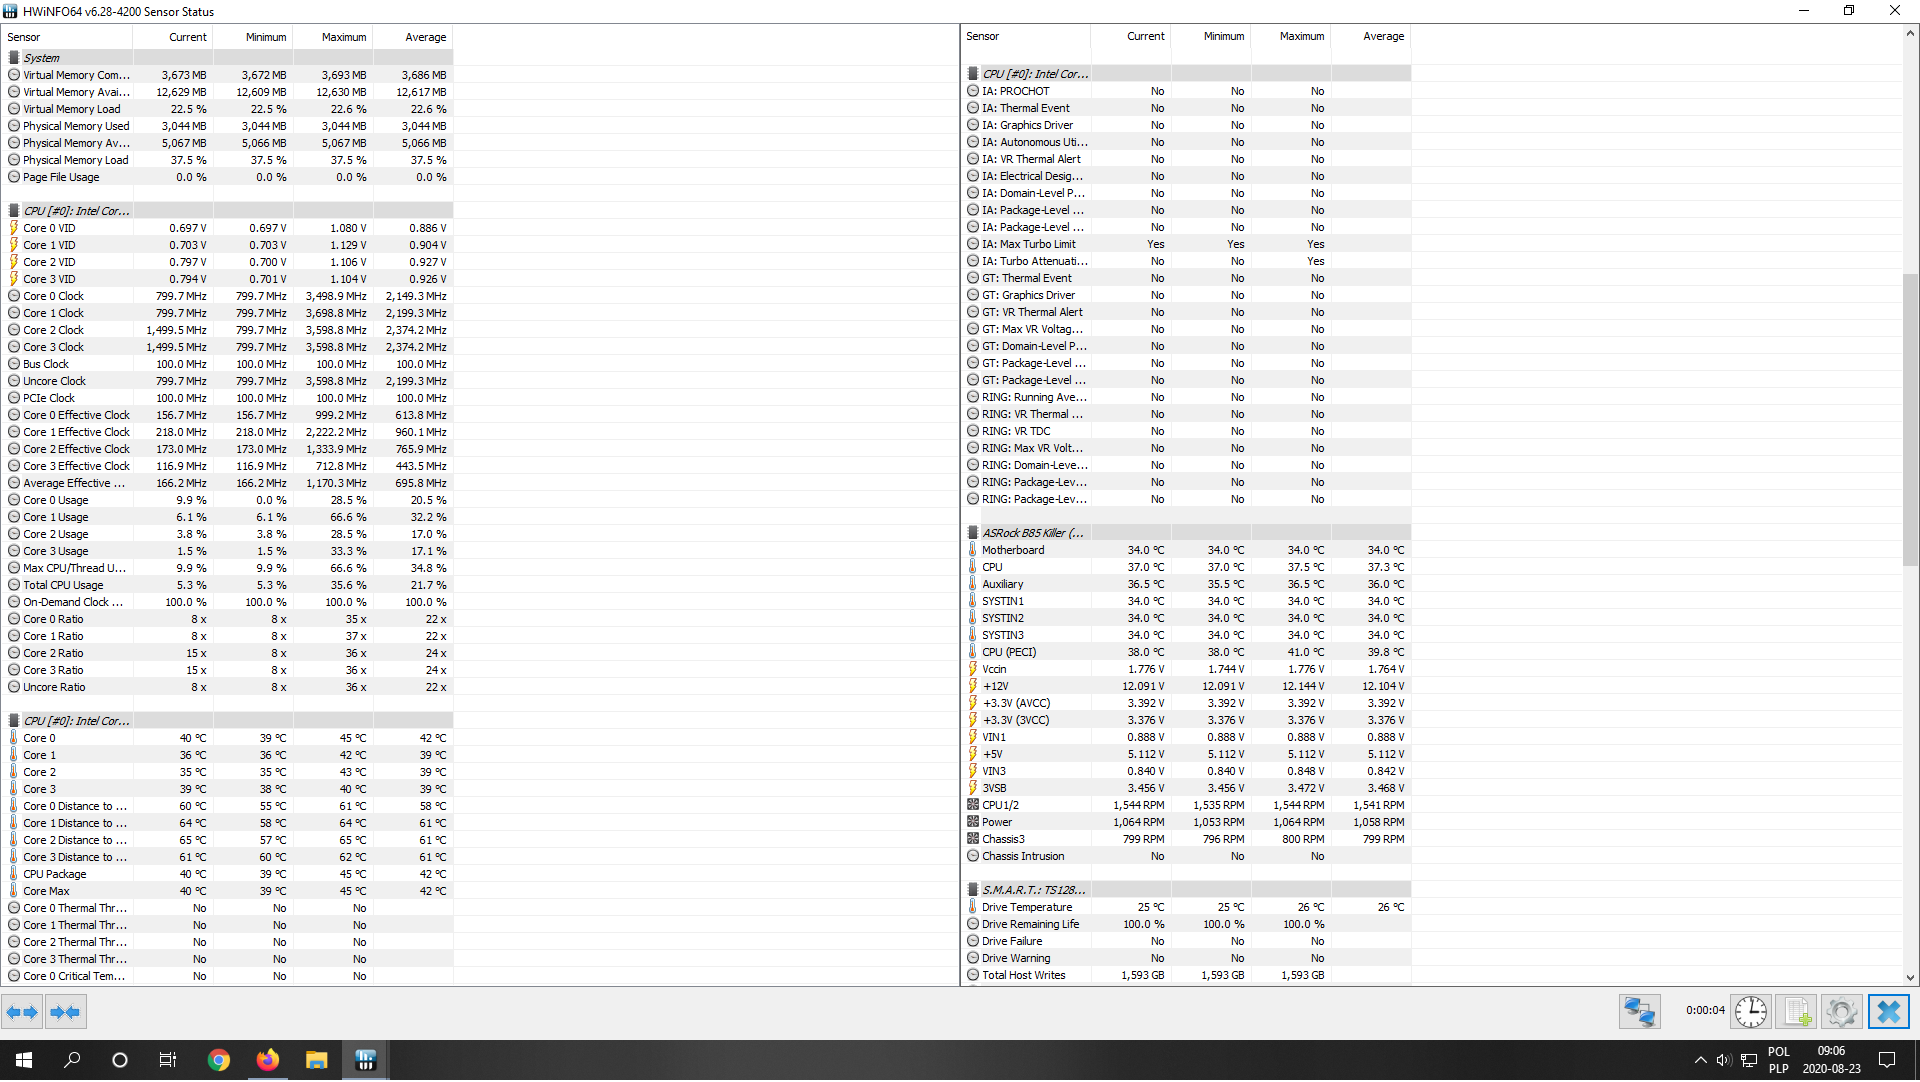Open Windows Search from the taskbar
Image resolution: width=1920 pixels, height=1082 pixels.
pos(72,1060)
